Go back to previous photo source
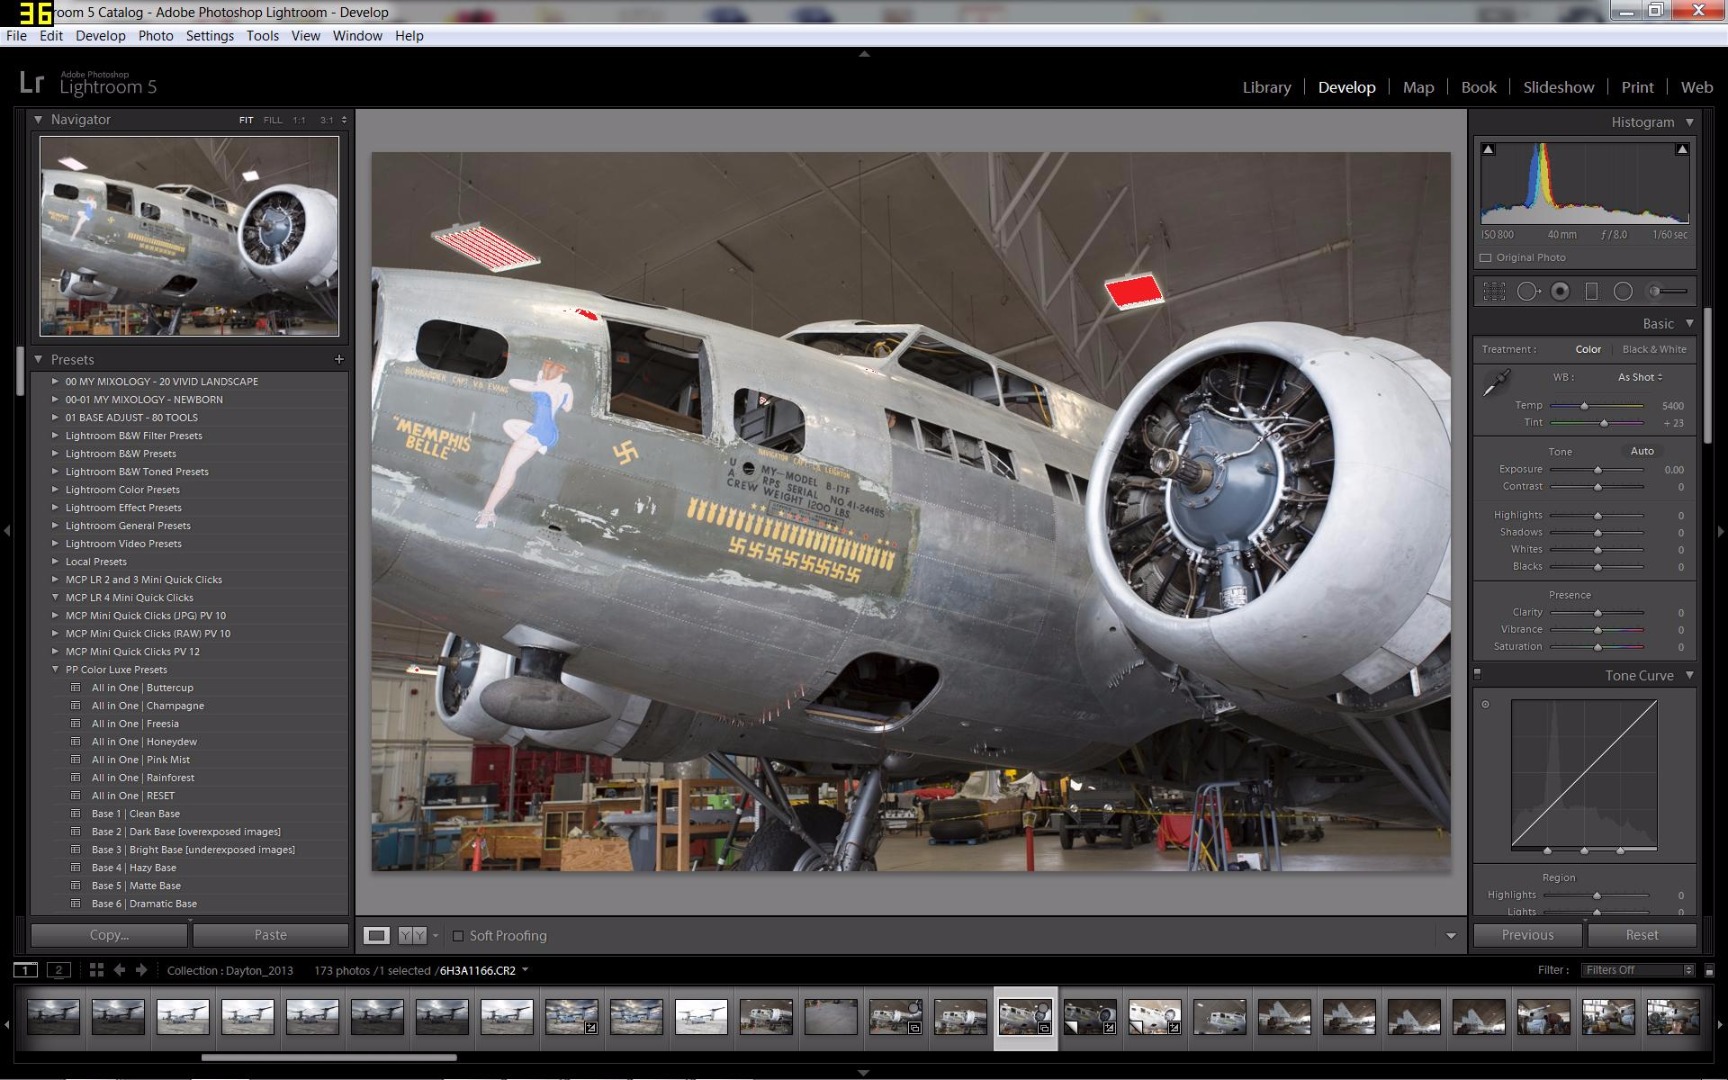Image resolution: width=1728 pixels, height=1080 pixels. pyautogui.click(x=119, y=970)
